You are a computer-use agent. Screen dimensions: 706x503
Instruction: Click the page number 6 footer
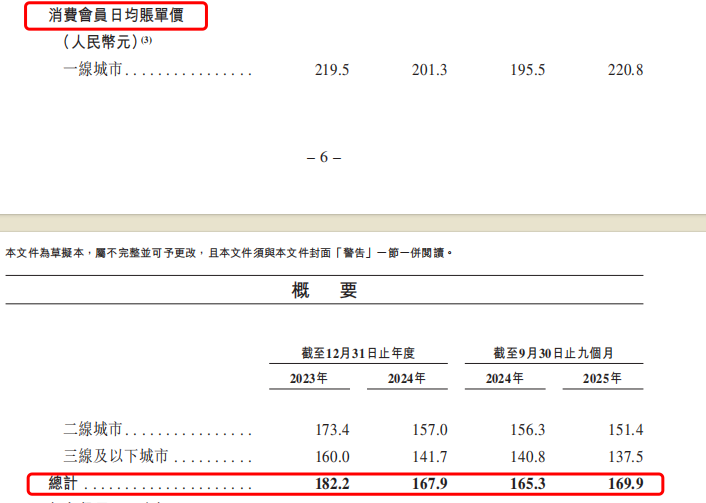(323, 158)
